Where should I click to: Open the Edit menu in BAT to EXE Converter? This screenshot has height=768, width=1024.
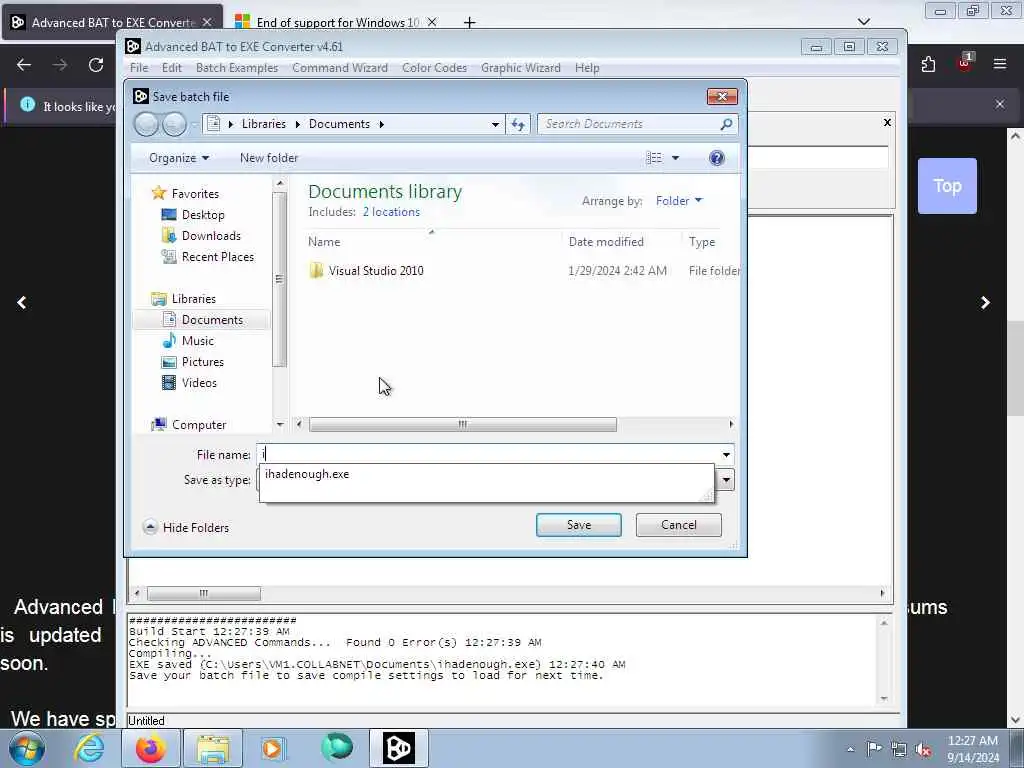(172, 68)
